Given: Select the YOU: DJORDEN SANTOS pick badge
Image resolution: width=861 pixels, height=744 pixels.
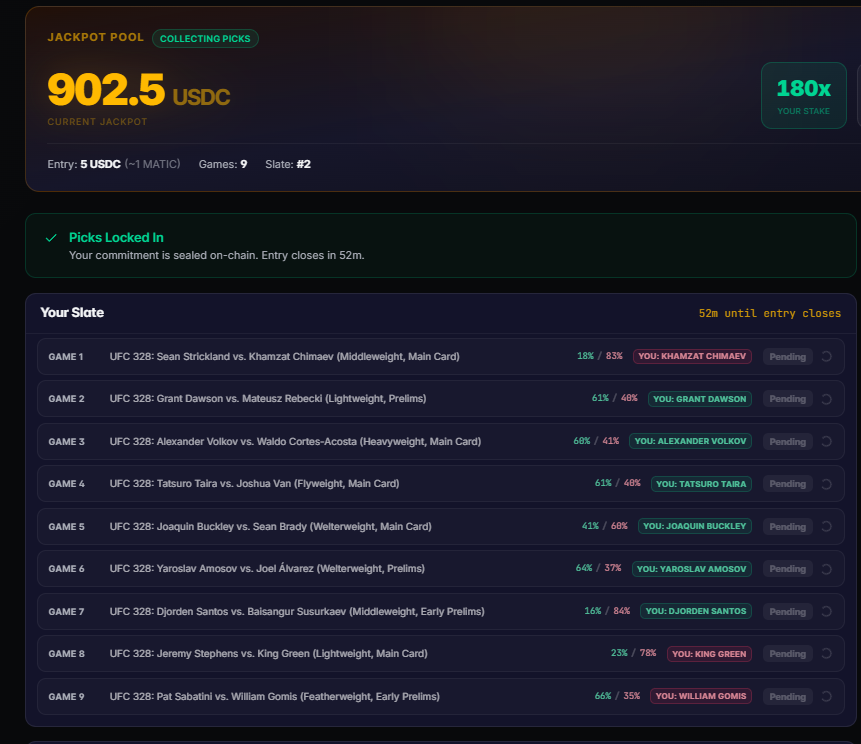Looking at the screenshot, I should (x=696, y=611).
